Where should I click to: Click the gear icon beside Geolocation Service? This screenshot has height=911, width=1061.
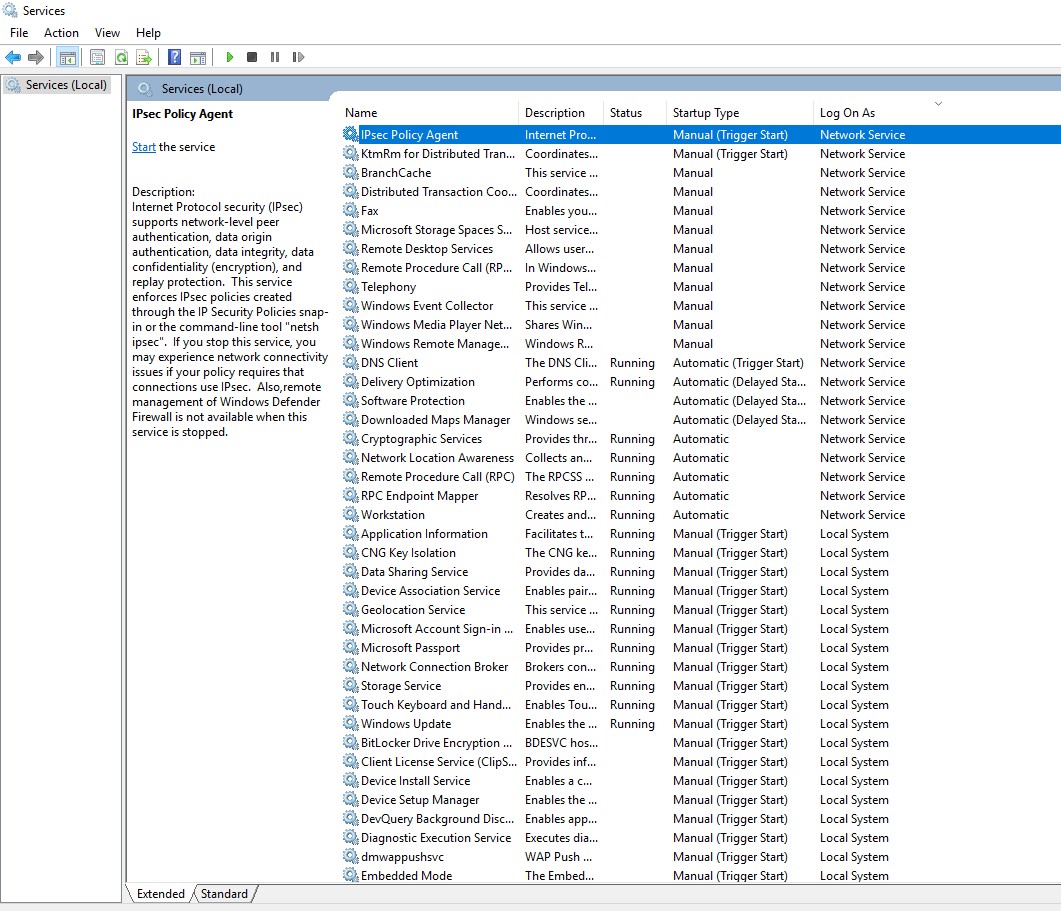[351, 609]
